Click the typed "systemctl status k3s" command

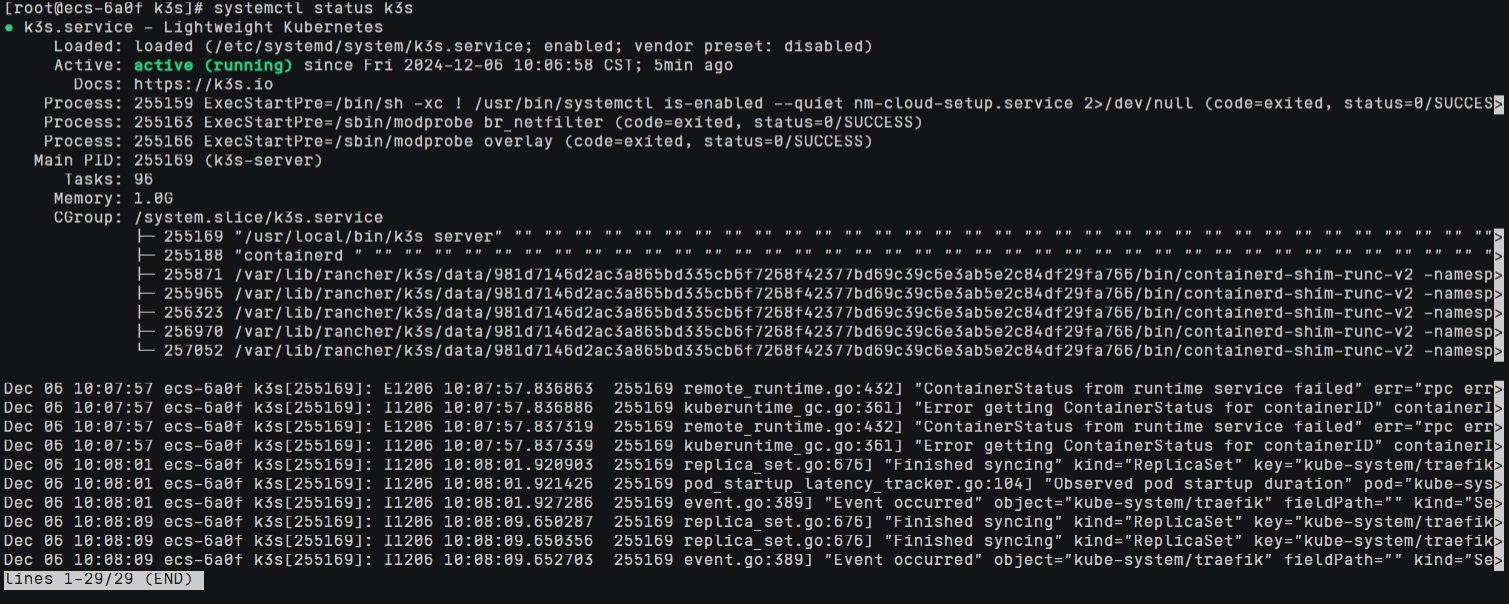(313, 9)
